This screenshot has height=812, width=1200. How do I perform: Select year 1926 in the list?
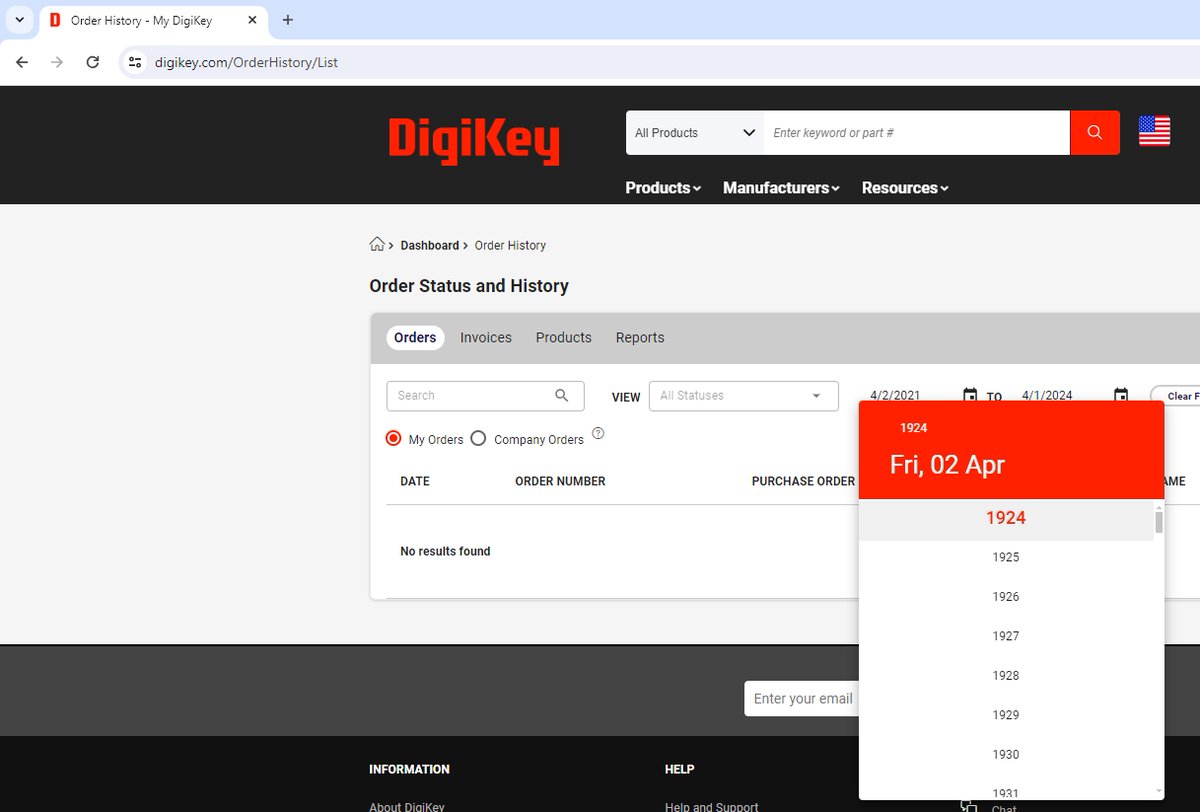(x=1006, y=597)
